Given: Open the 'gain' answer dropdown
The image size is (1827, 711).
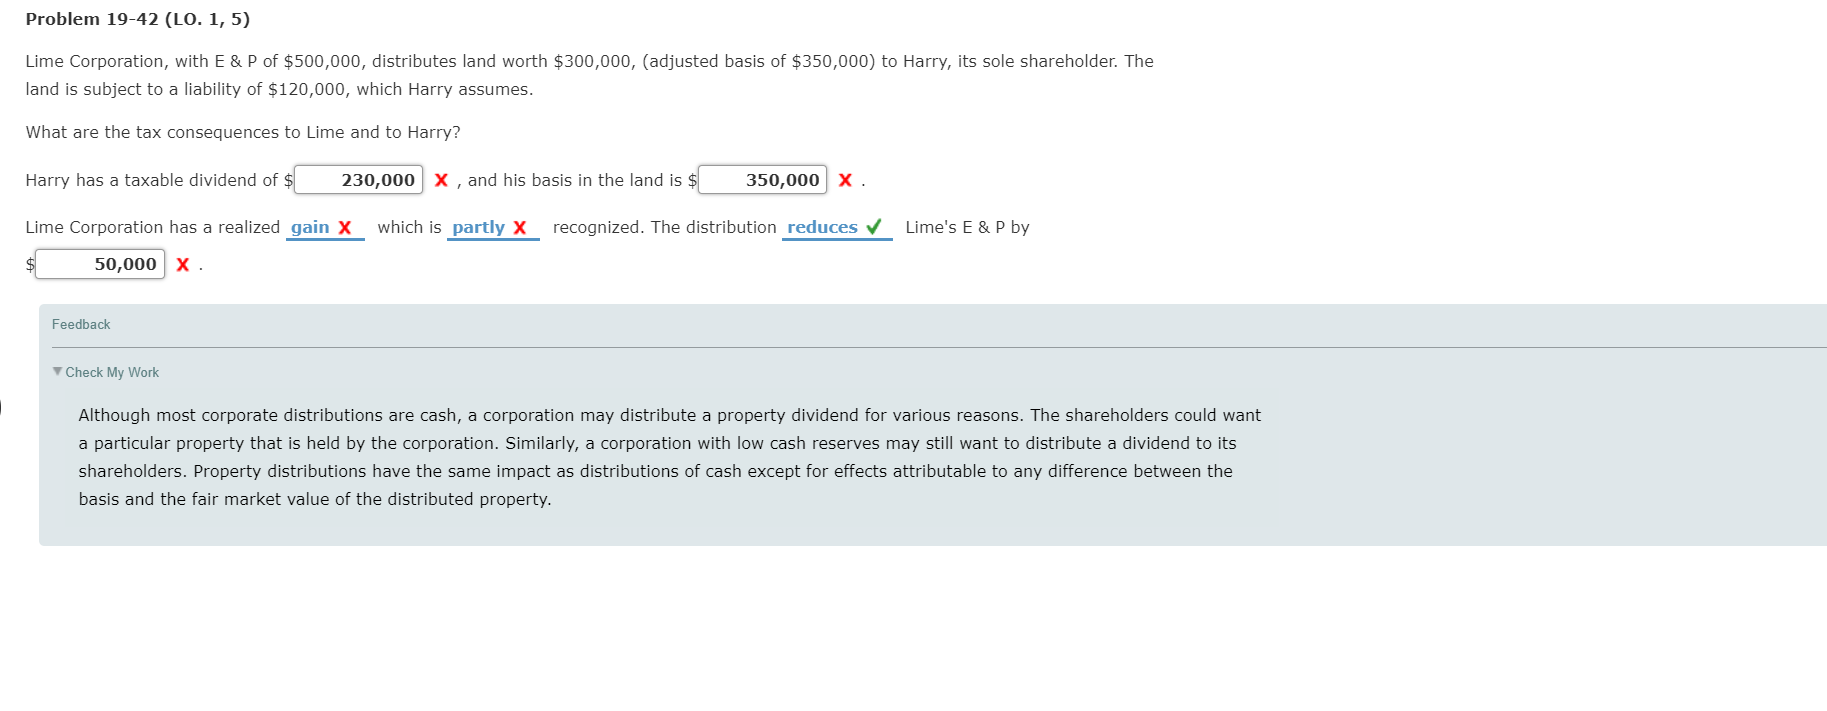Looking at the screenshot, I should (x=311, y=227).
